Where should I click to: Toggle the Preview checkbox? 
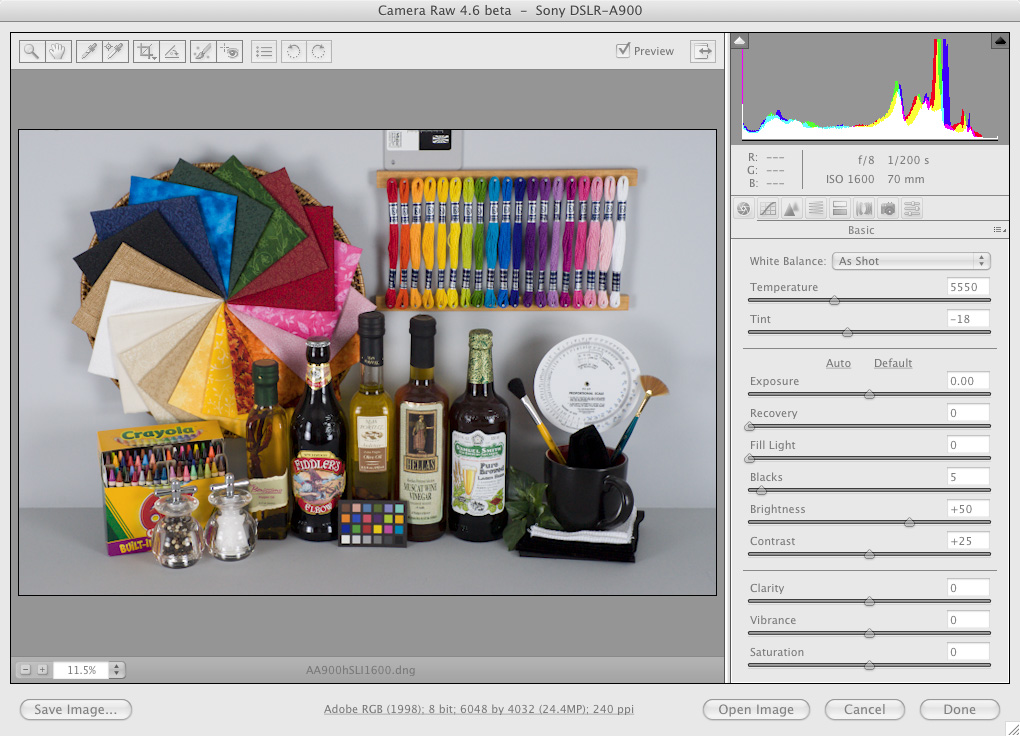pos(624,51)
